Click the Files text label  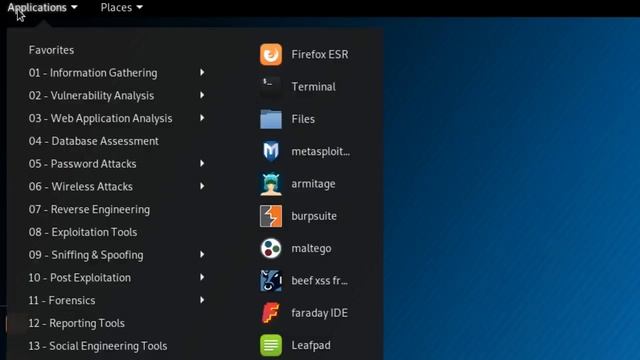[303, 119]
